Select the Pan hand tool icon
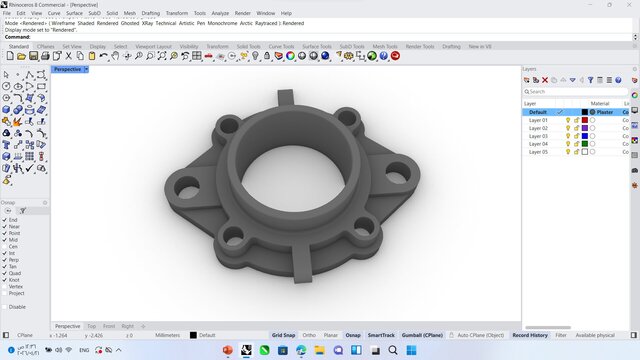Screen dimensions: 640x360 coord(116,56)
